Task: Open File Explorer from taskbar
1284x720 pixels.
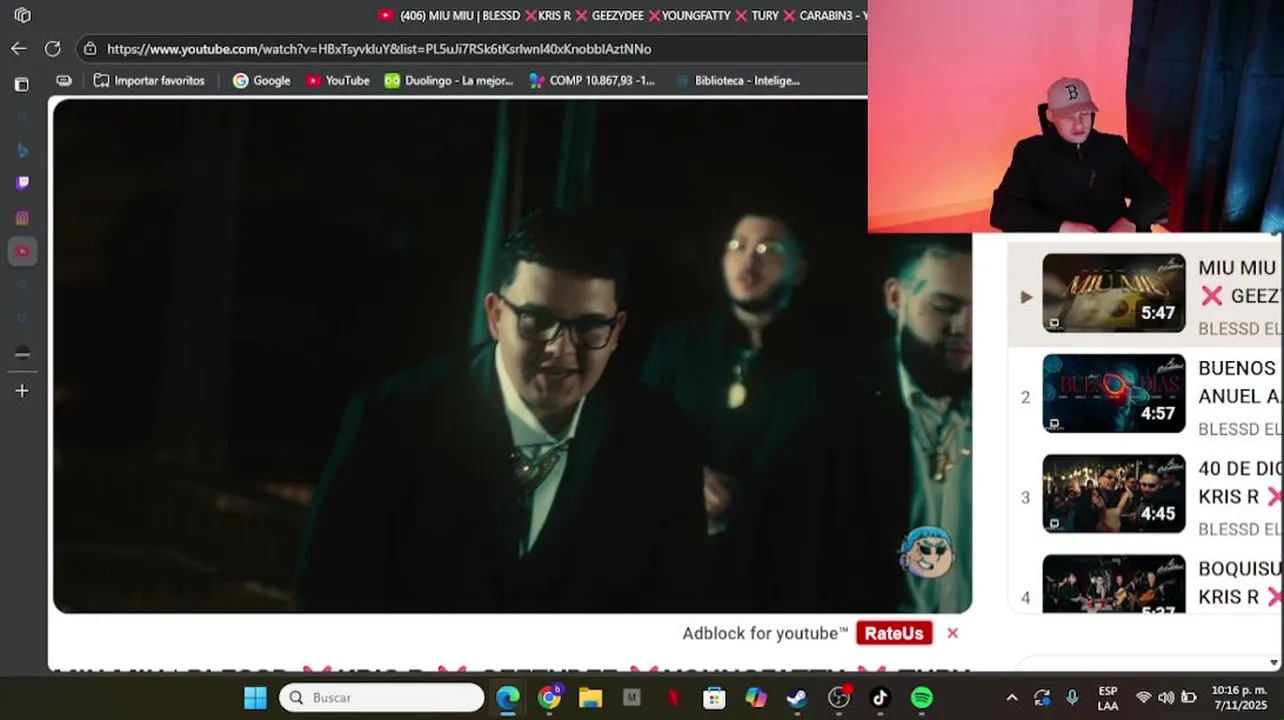Action: 590,697
